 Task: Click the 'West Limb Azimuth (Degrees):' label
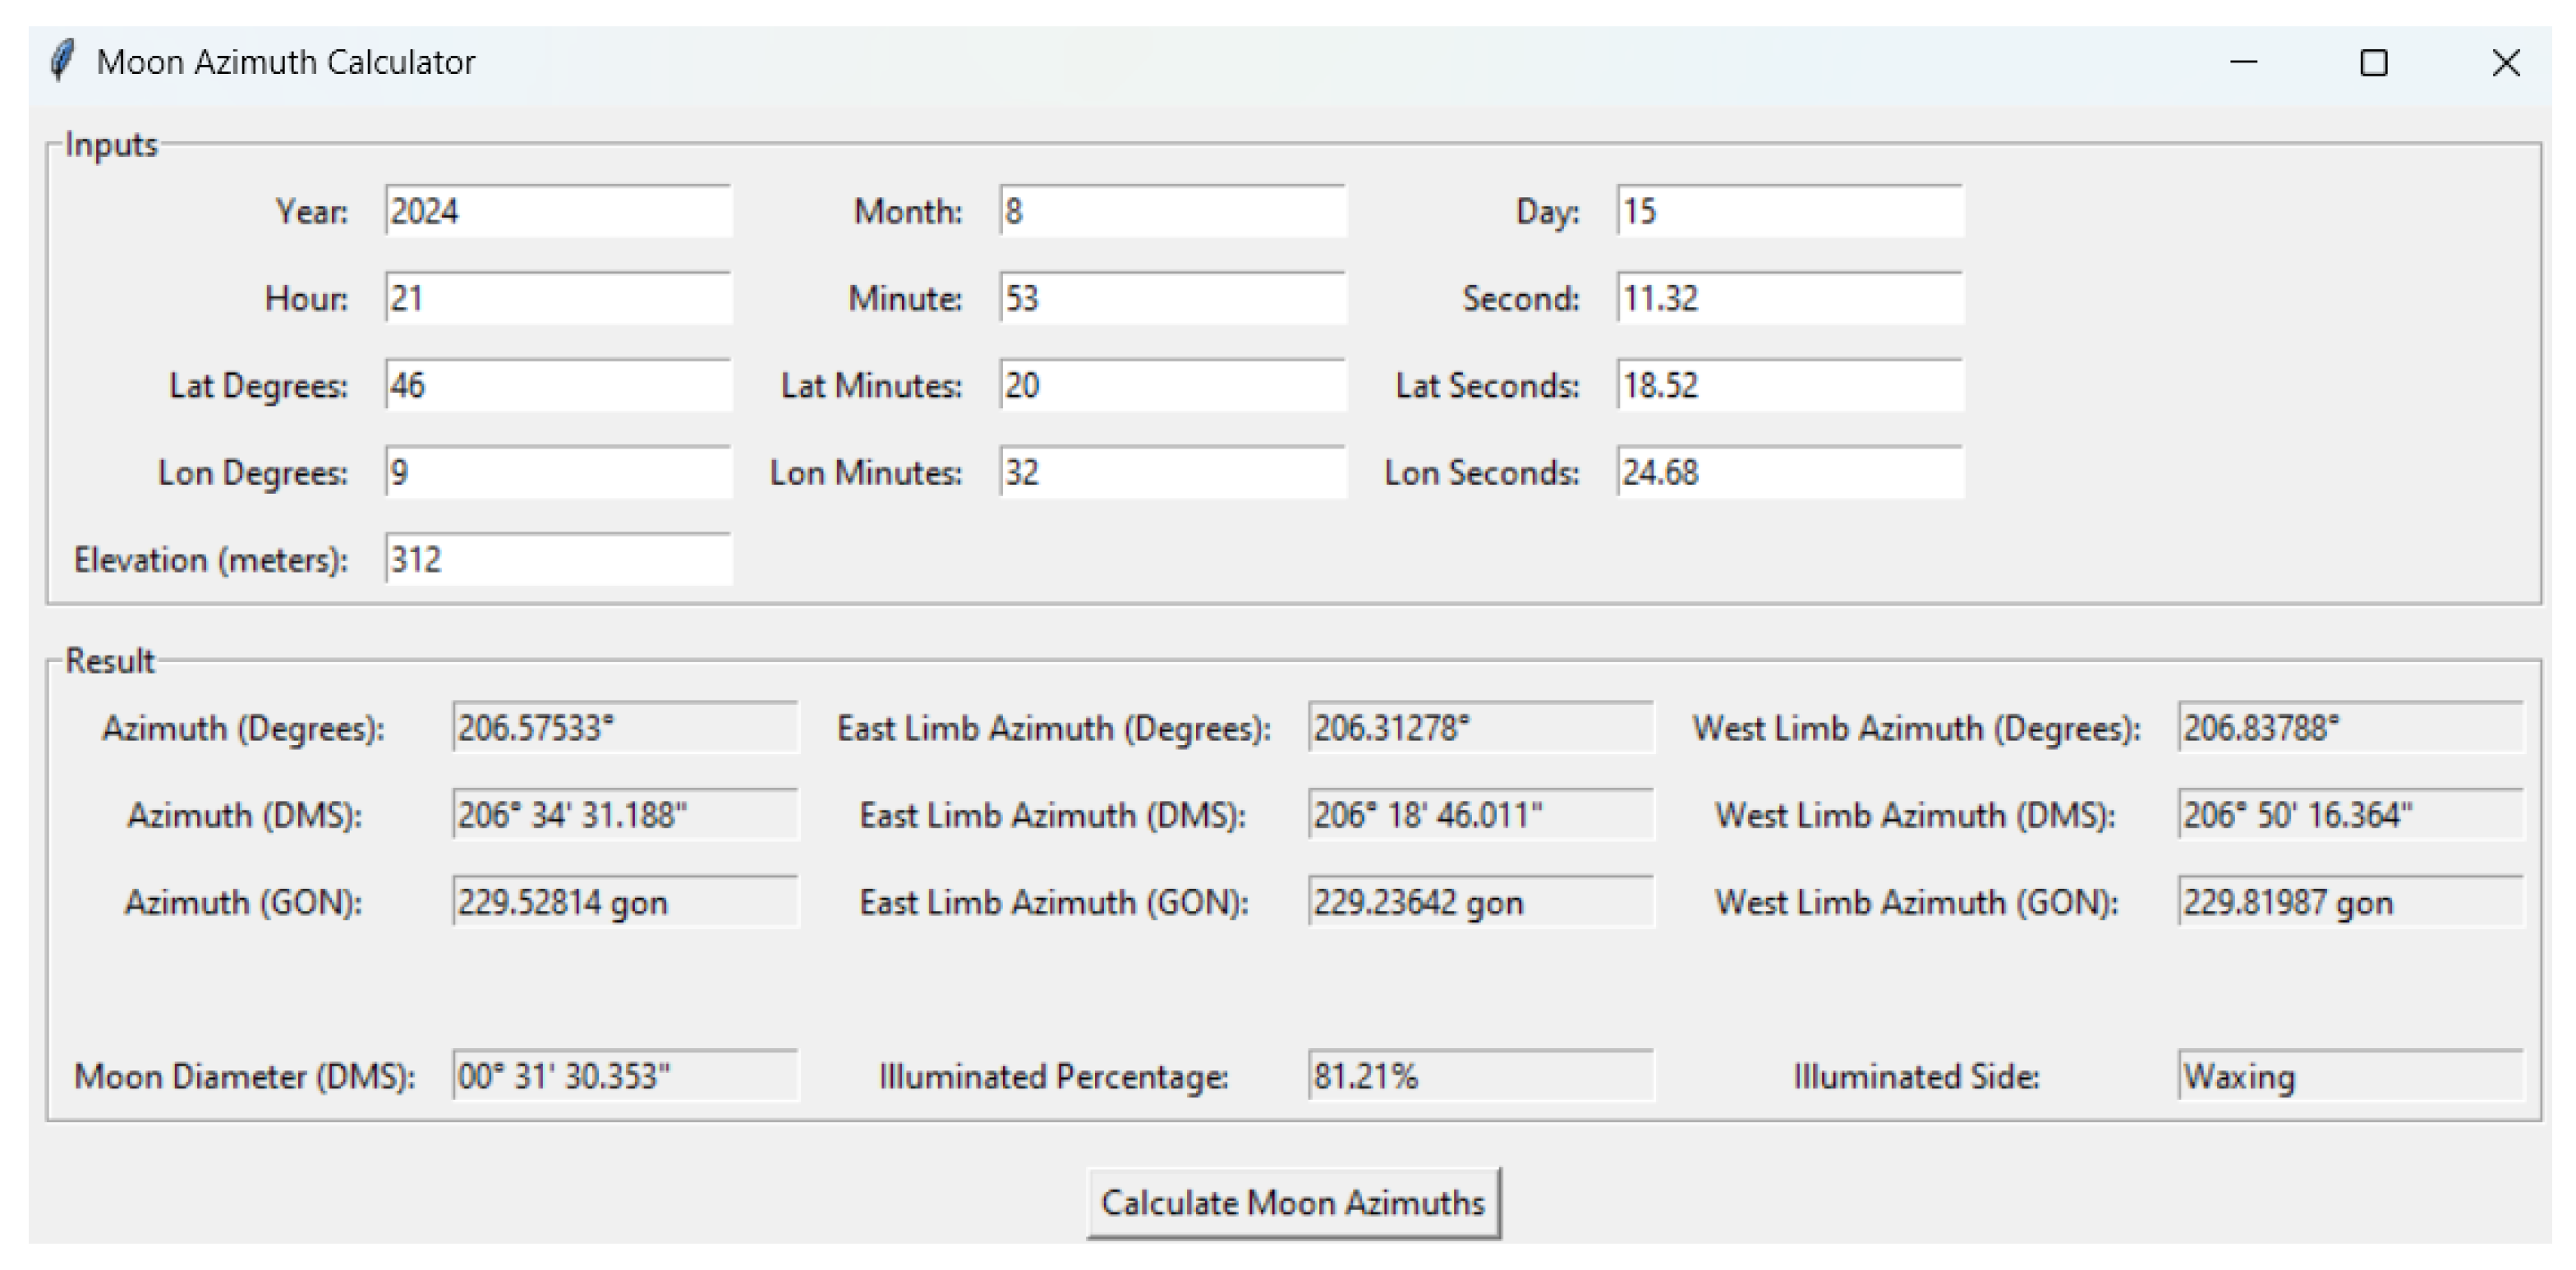1916,728
